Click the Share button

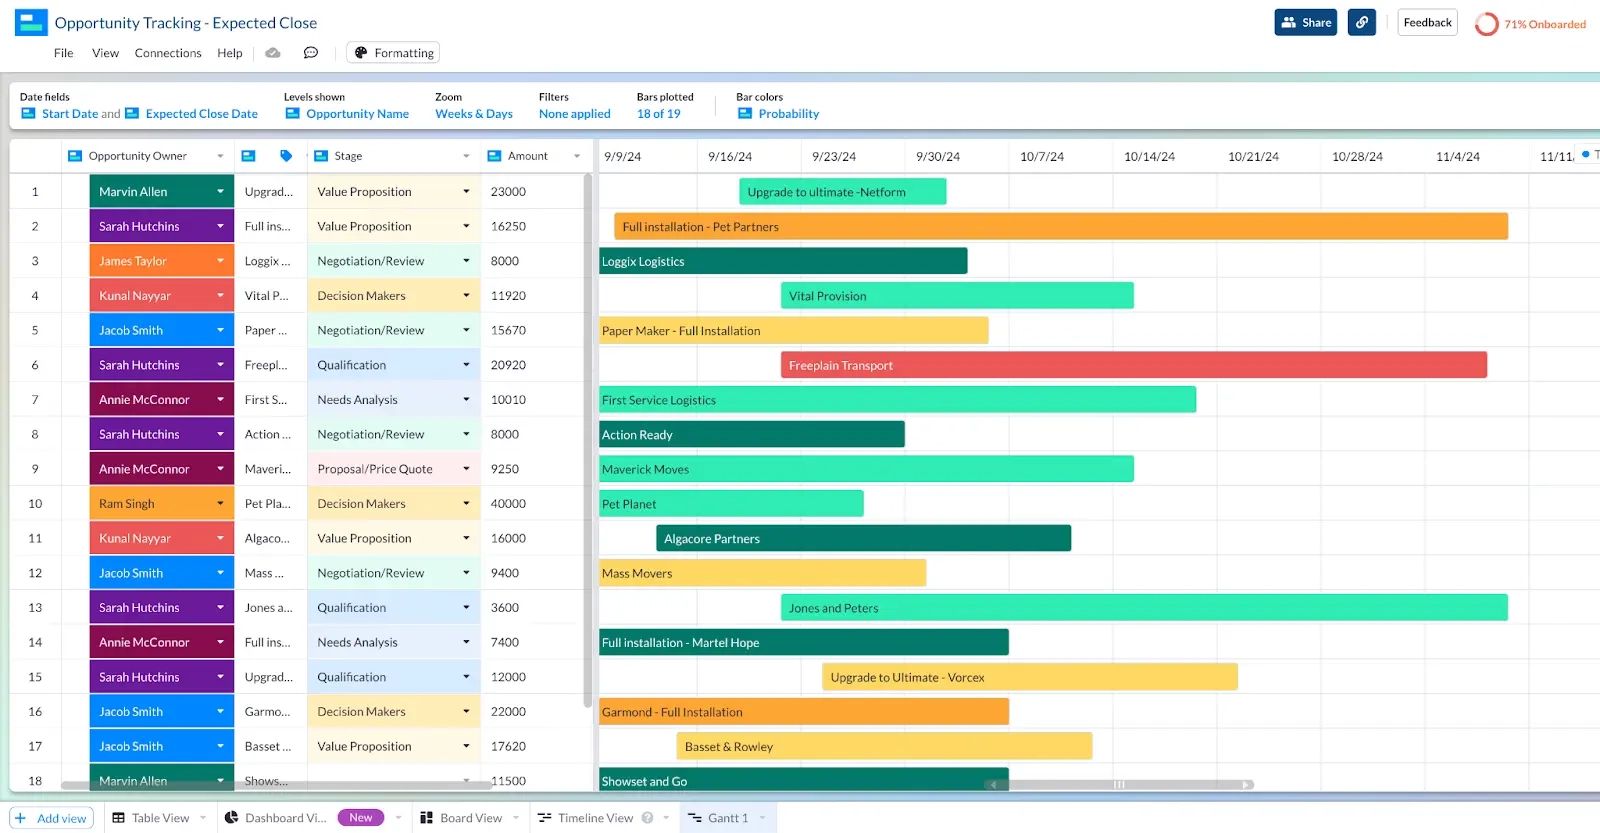pyautogui.click(x=1305, y=22)
